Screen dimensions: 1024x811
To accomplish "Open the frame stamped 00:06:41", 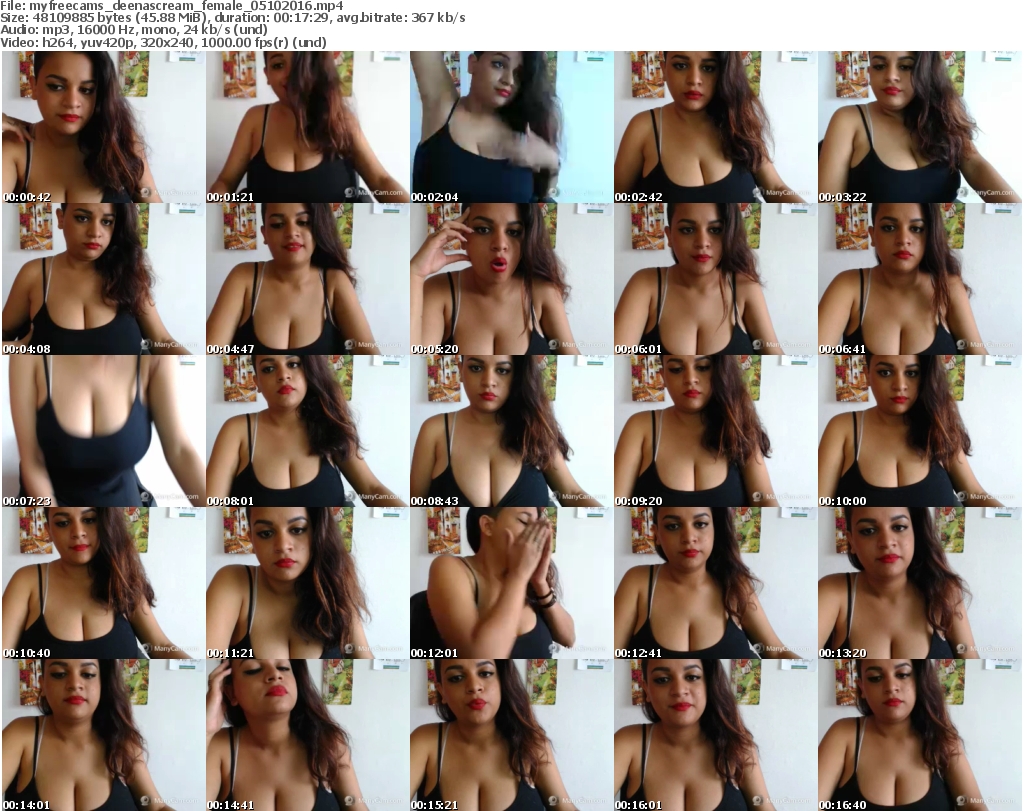I will (920, 279).
